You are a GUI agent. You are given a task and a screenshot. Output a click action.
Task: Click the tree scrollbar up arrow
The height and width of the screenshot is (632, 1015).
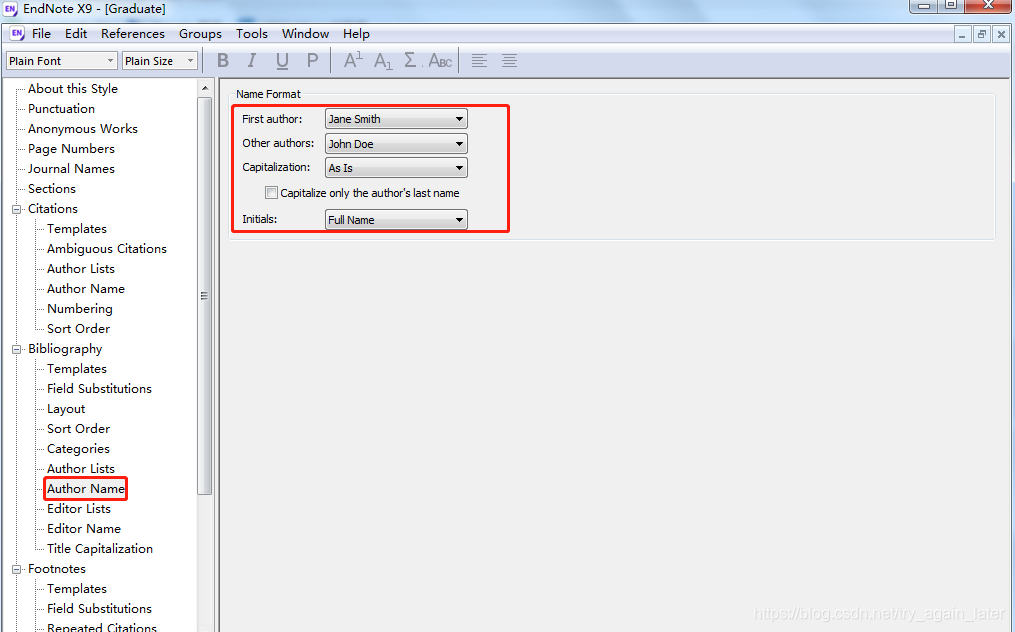205,88
